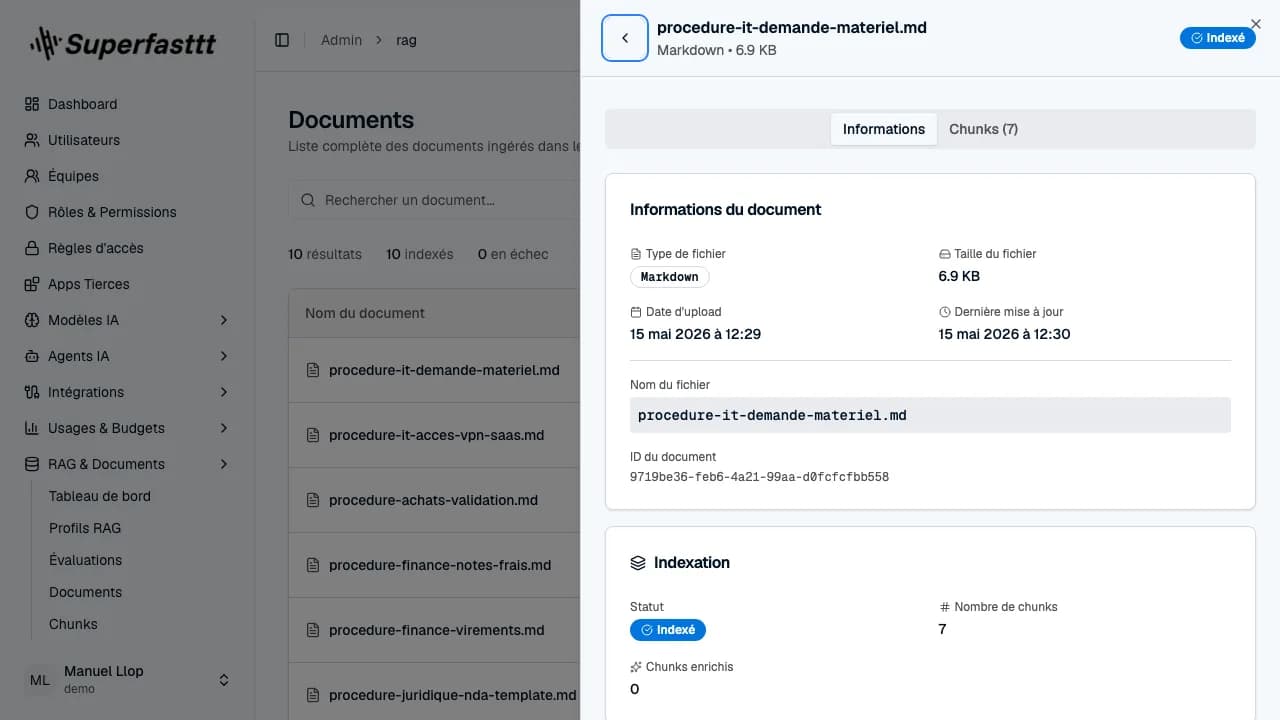The height and width of the screenshot is (720, 1280).
Task: Click the Indexé badge in panel header
Action: [x=1217, y=38]
